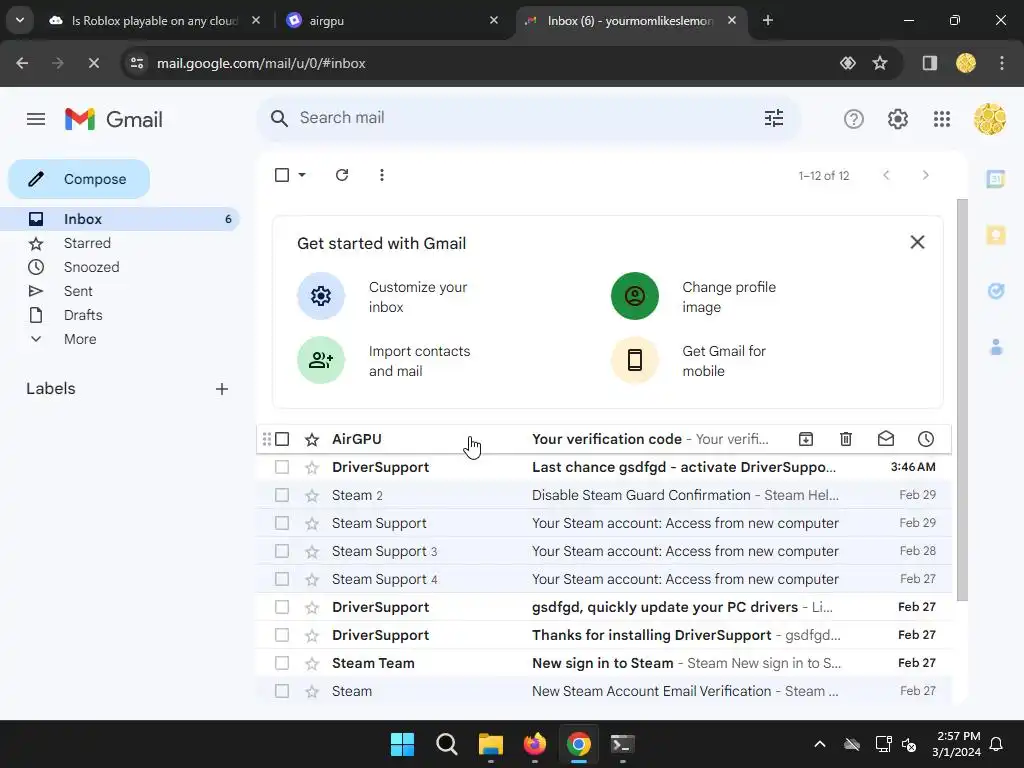Show hidden system tray icons
This screenshot has width=1024, height=768.
(x=820, y=744)
